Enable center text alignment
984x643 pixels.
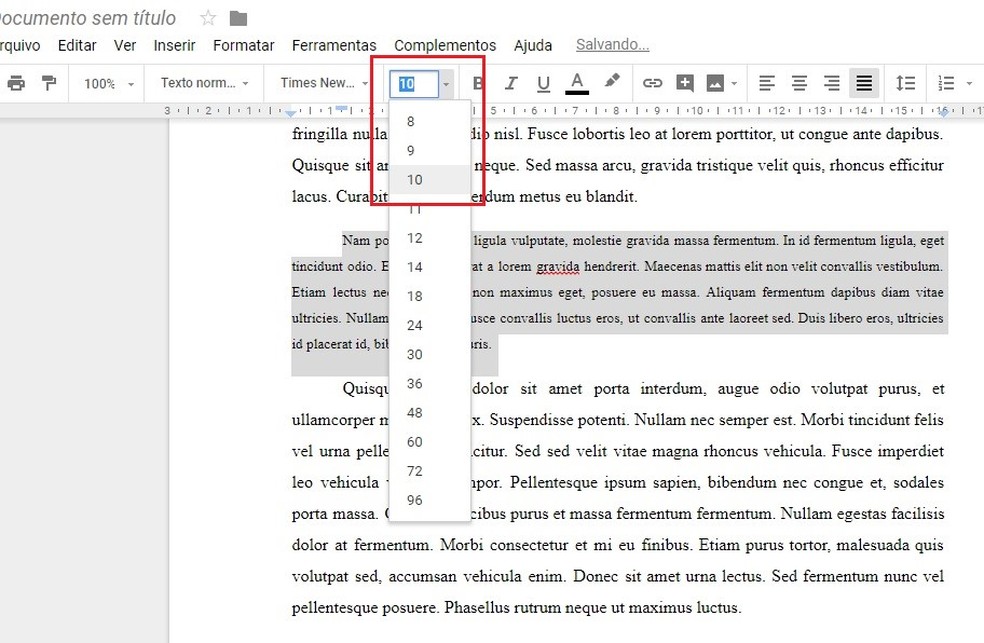[798, 83]
